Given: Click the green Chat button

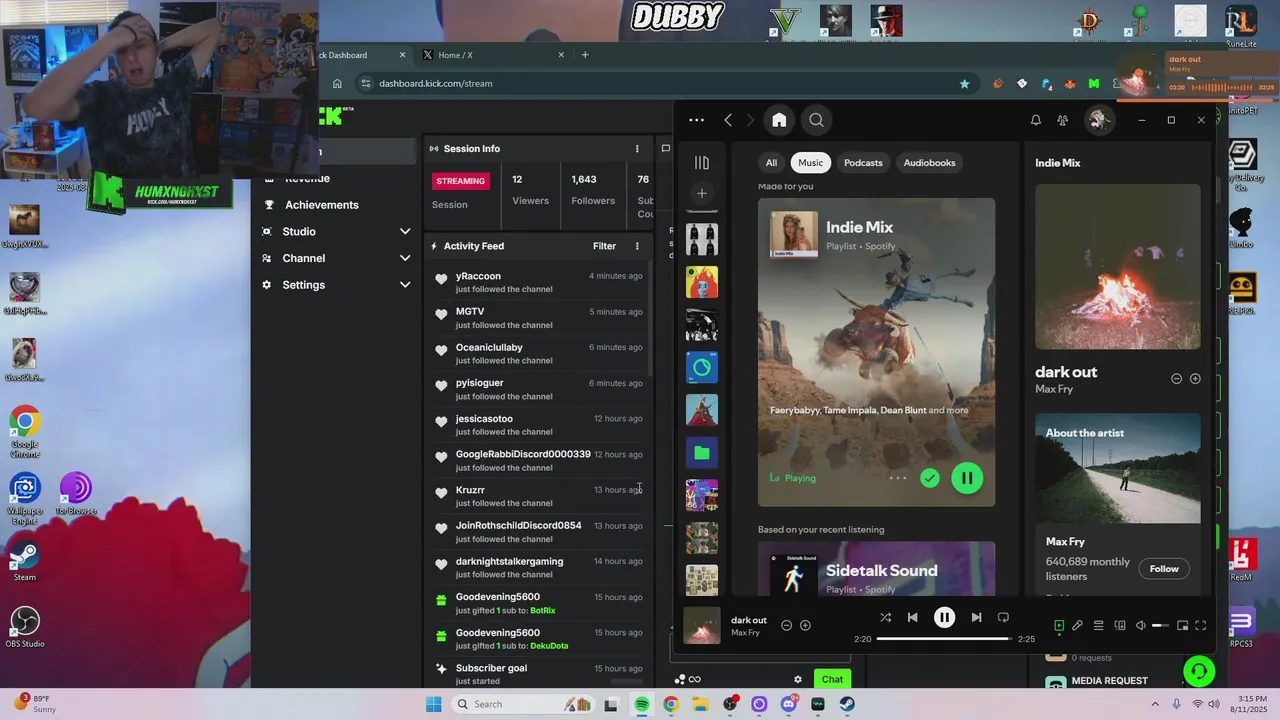Looking at the screenshot, I should [832, 679].
